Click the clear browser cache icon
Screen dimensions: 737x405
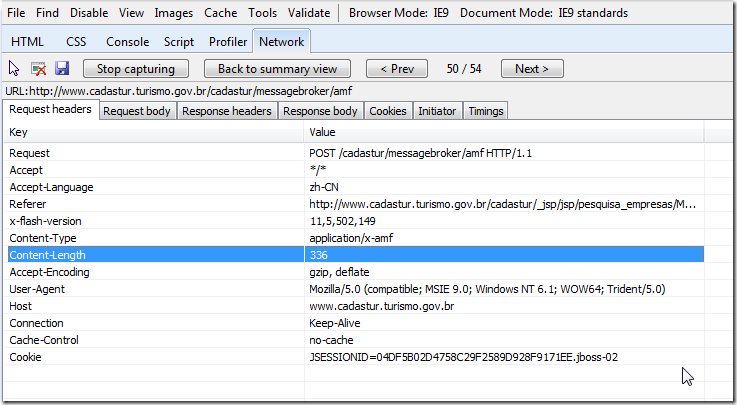[38, 69]
